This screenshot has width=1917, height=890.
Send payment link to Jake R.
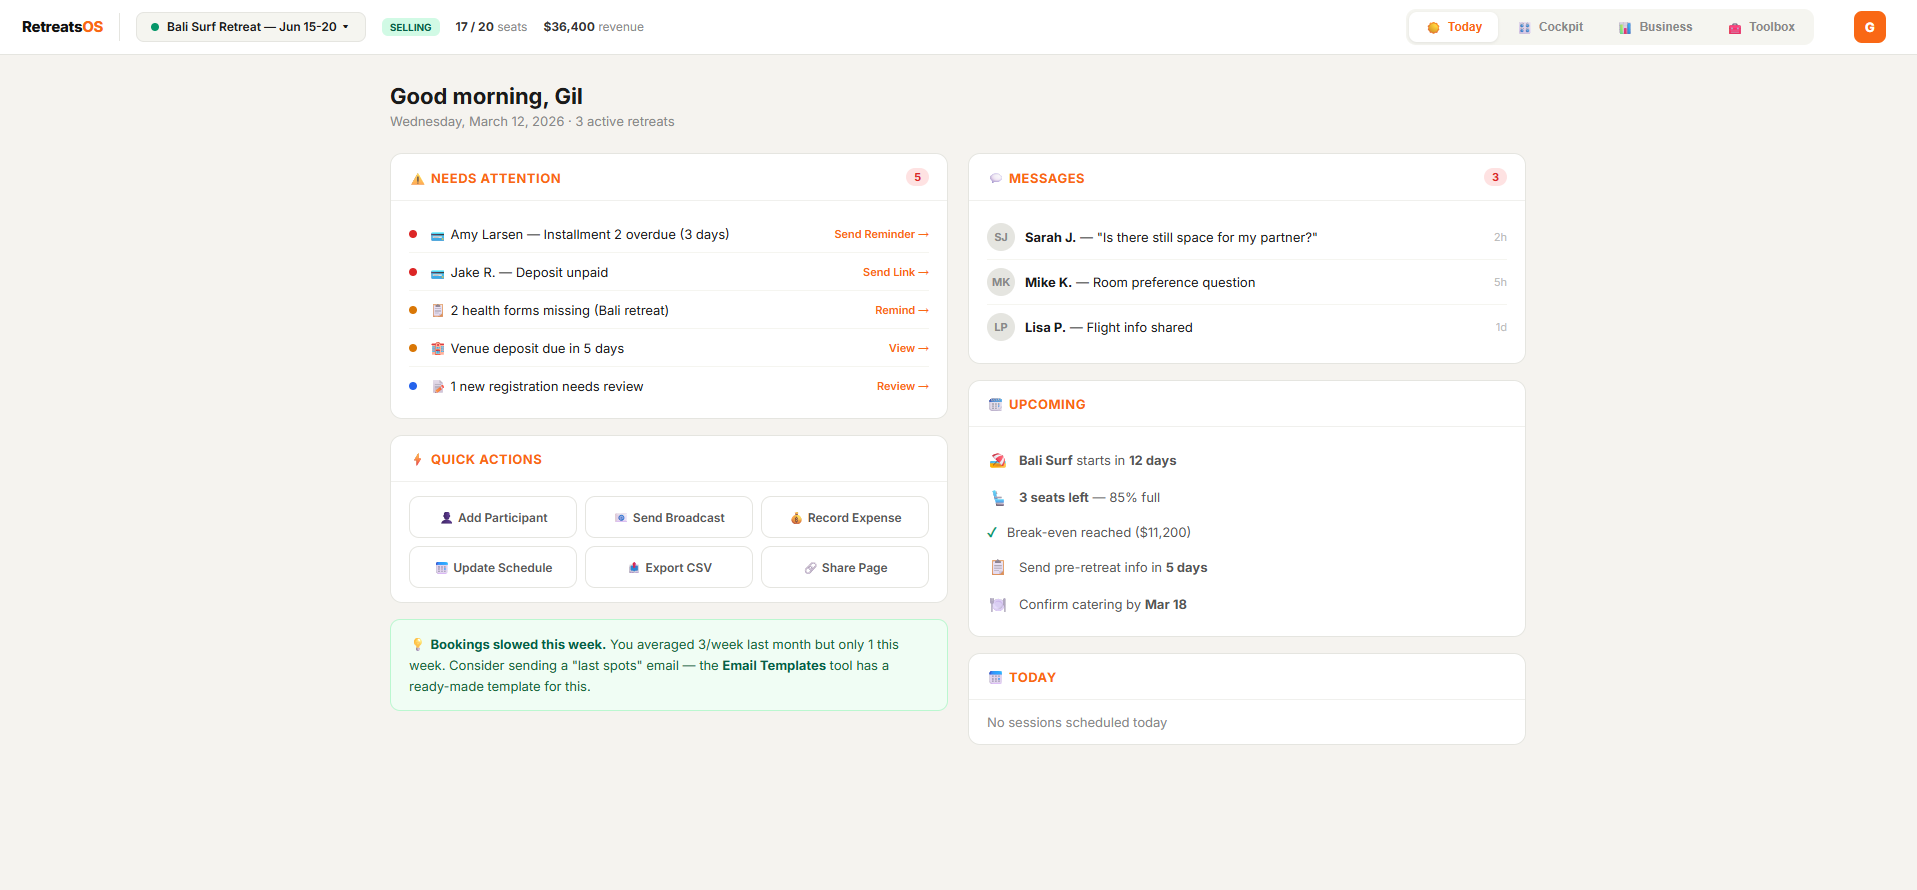pos(895,272)
